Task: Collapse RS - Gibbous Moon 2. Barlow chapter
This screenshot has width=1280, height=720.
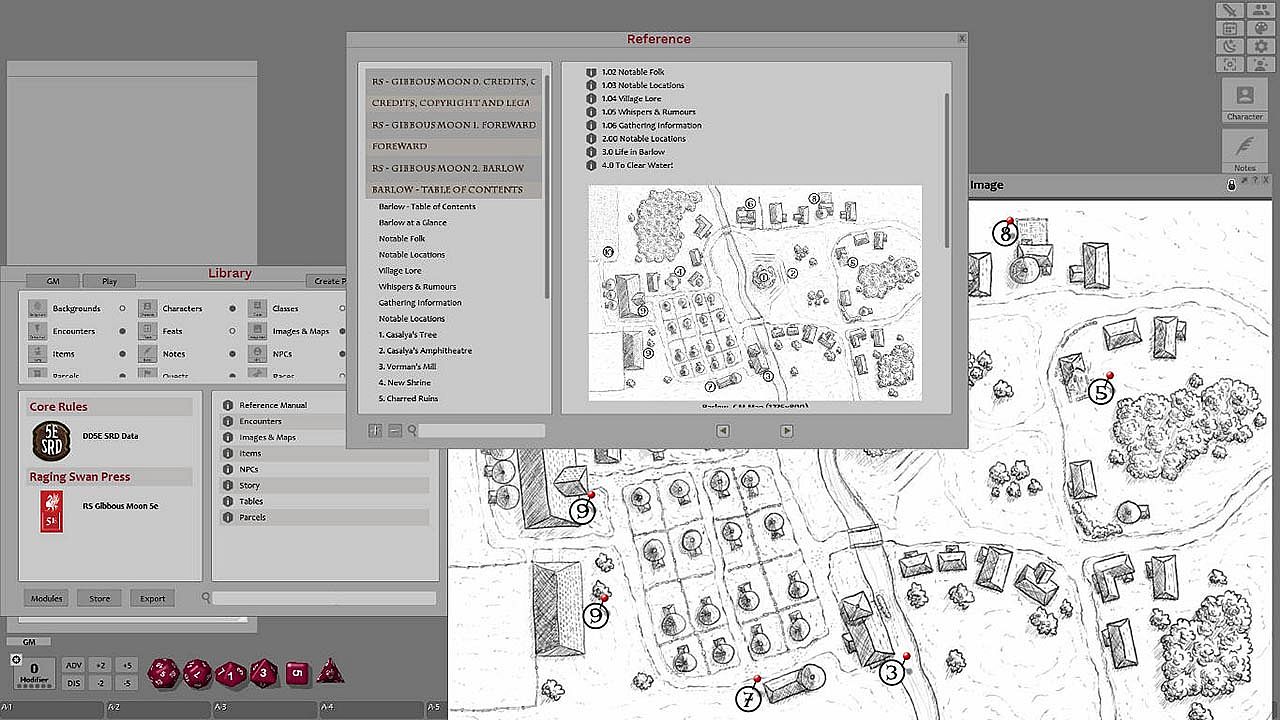Action: click(x=454, y=168)
